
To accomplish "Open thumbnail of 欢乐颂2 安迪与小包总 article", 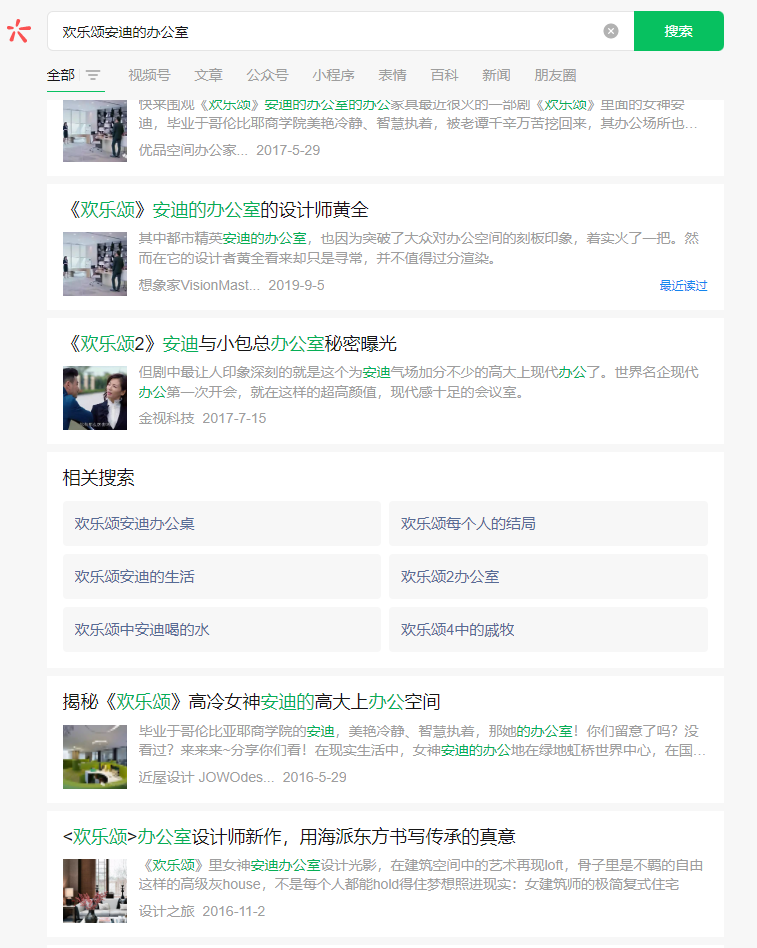I will coord(95,398).
